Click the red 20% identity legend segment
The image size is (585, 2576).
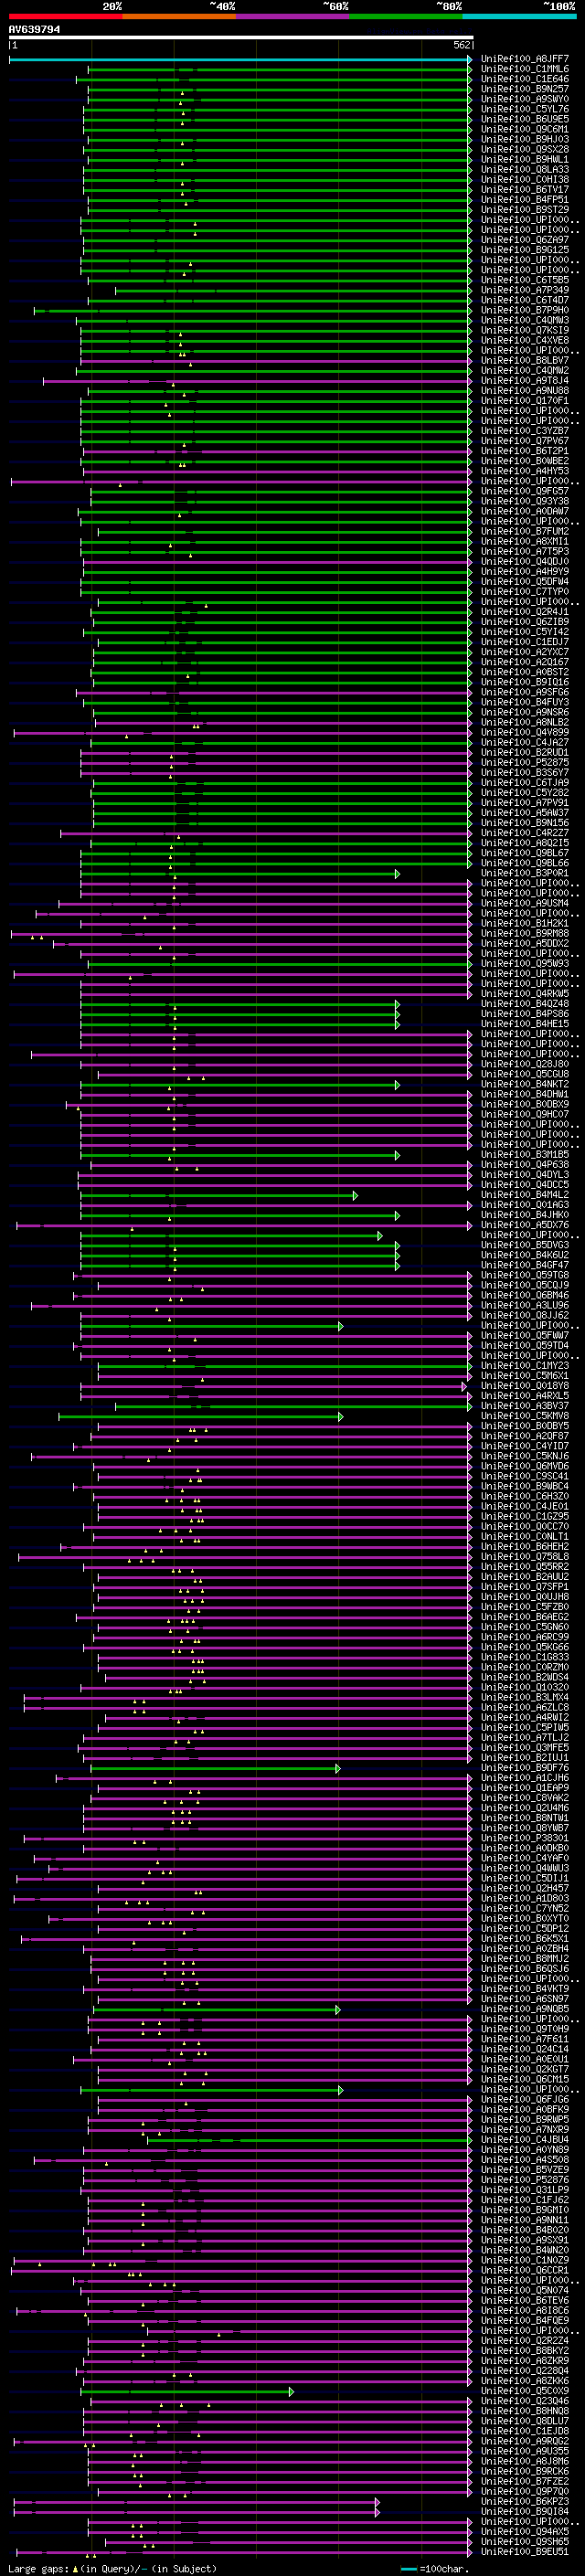pyautogui.click(x=66, y=16)
